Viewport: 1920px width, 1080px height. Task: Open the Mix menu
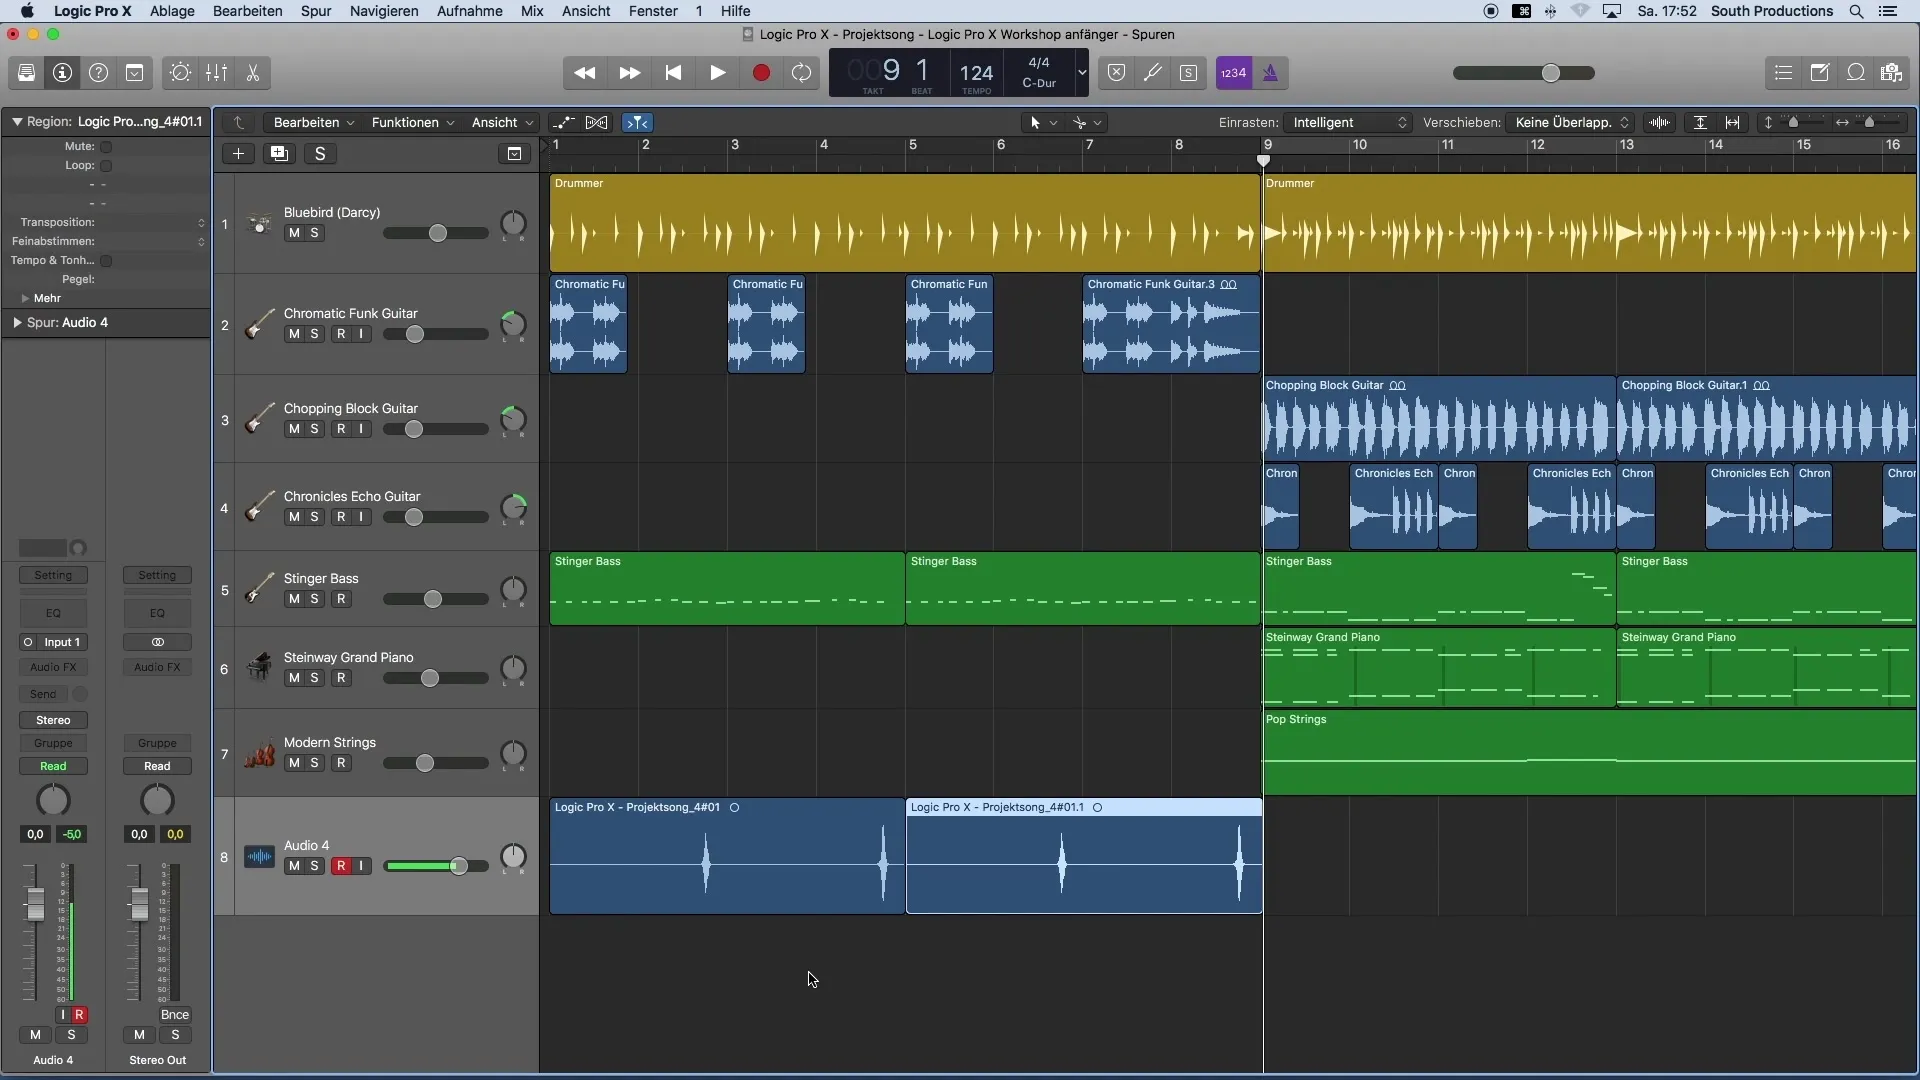coord(532,11)
